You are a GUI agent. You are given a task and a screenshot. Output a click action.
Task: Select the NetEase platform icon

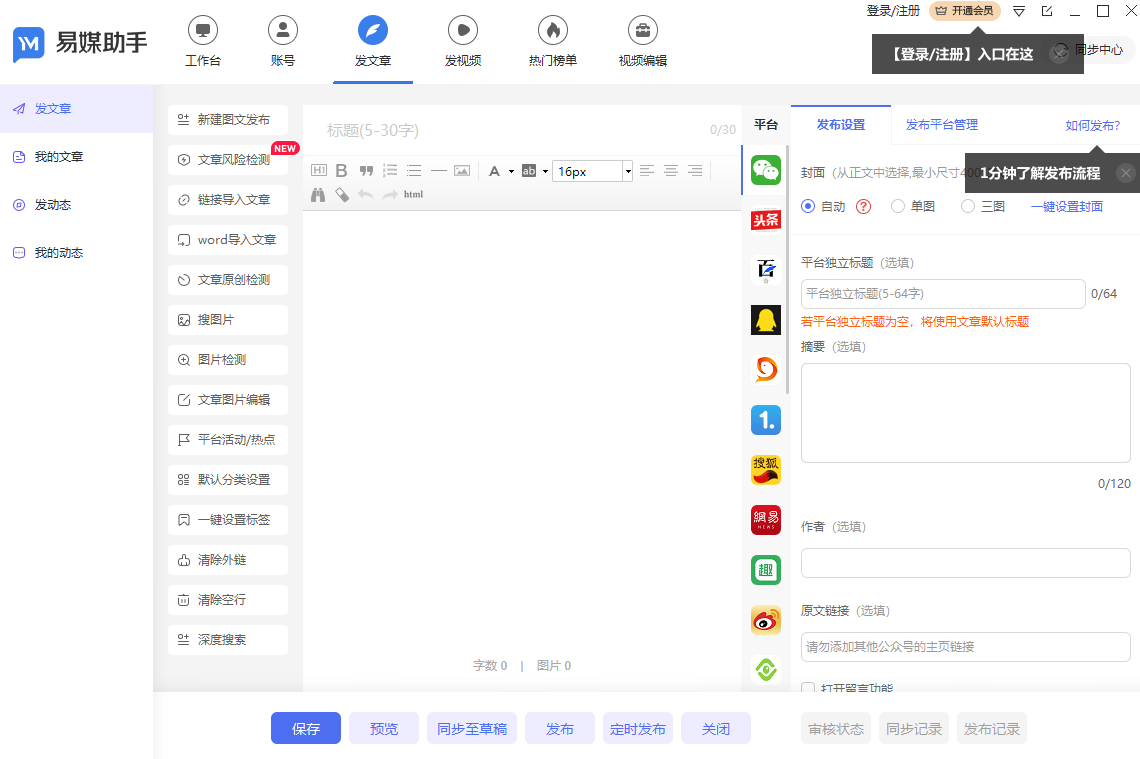[765, 520]
